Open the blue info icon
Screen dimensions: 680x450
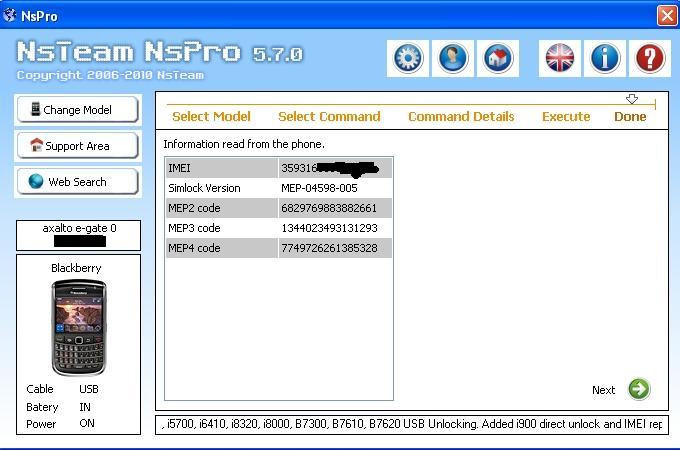[605, 58]
